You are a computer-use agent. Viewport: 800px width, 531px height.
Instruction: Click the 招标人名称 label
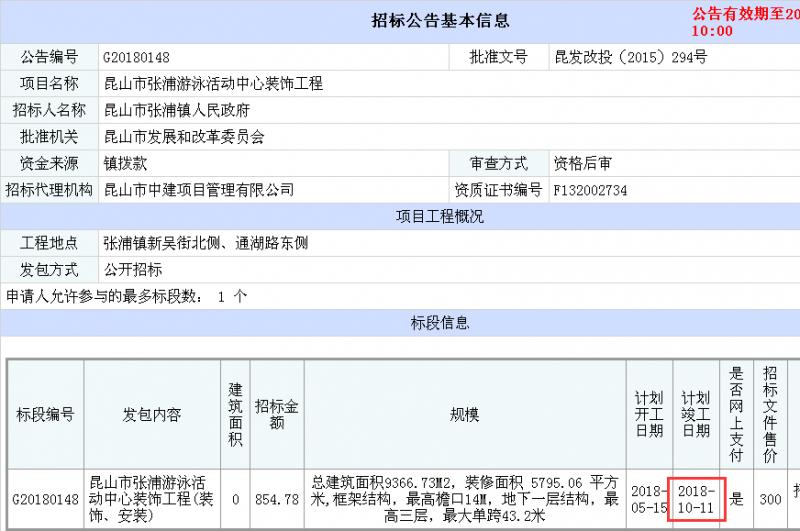[x=49, y=110]
